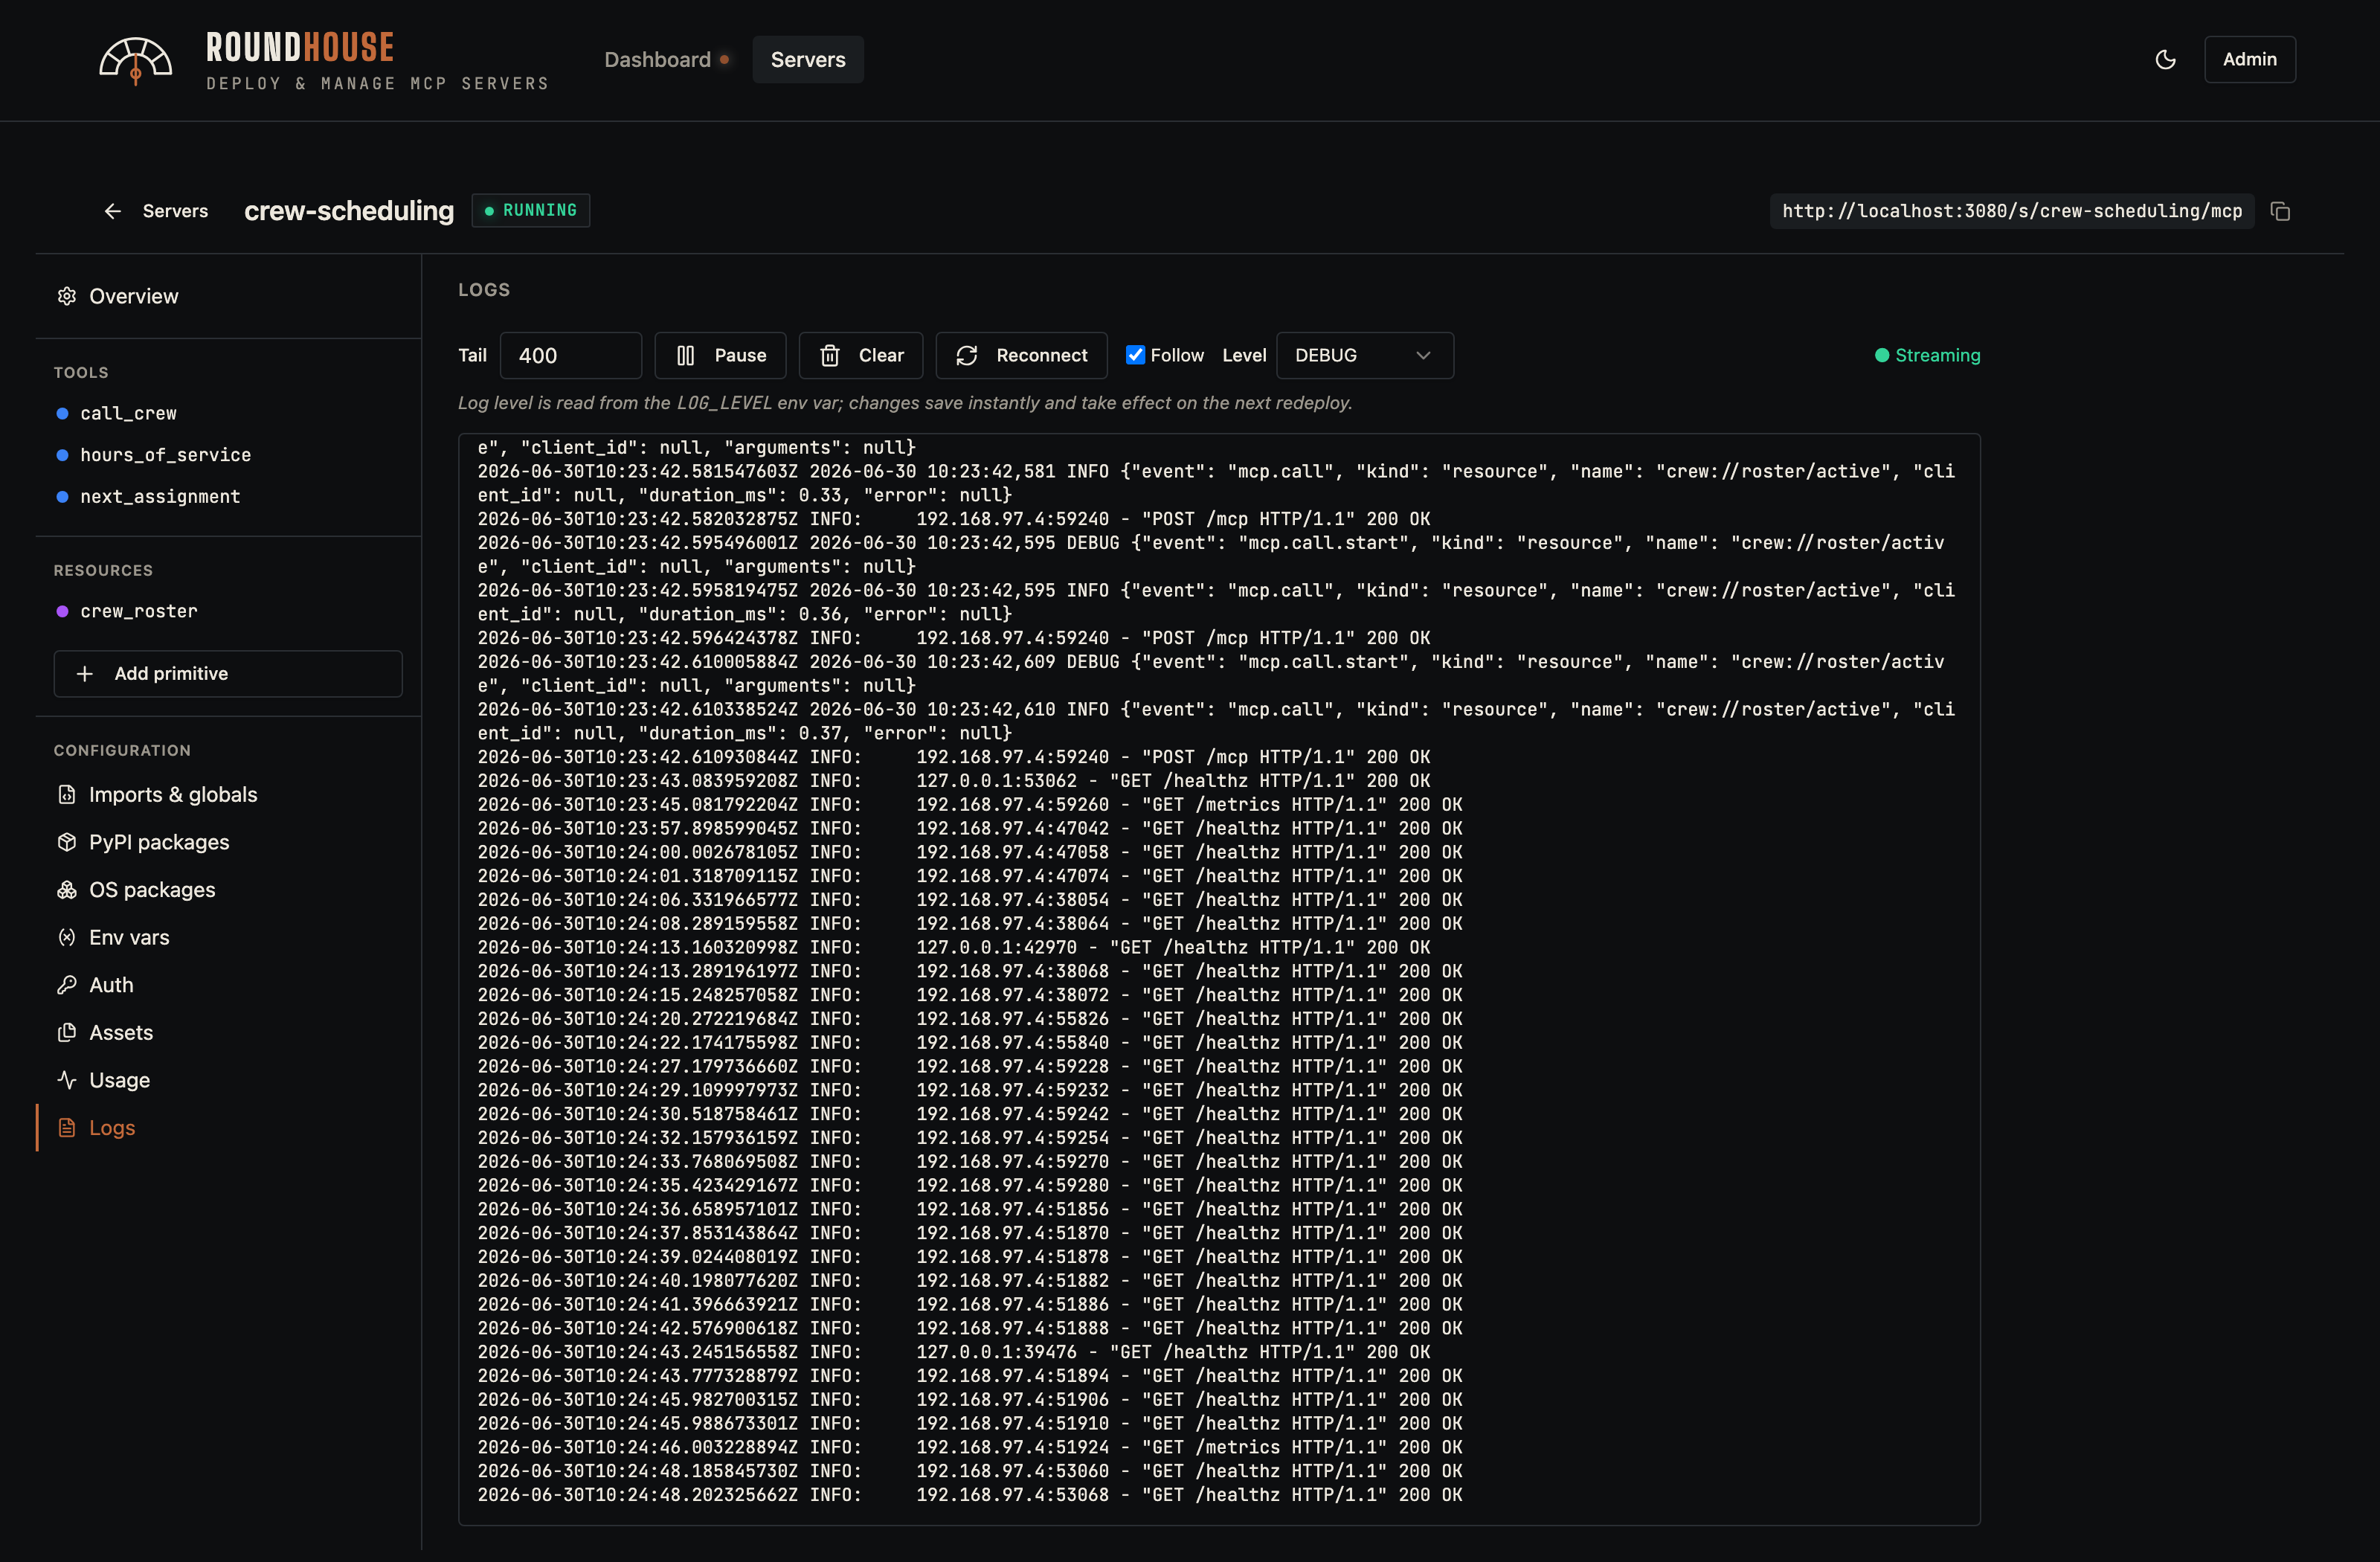Click the Imports & globals file icon

pyautogui.click(x=67, y=794)
